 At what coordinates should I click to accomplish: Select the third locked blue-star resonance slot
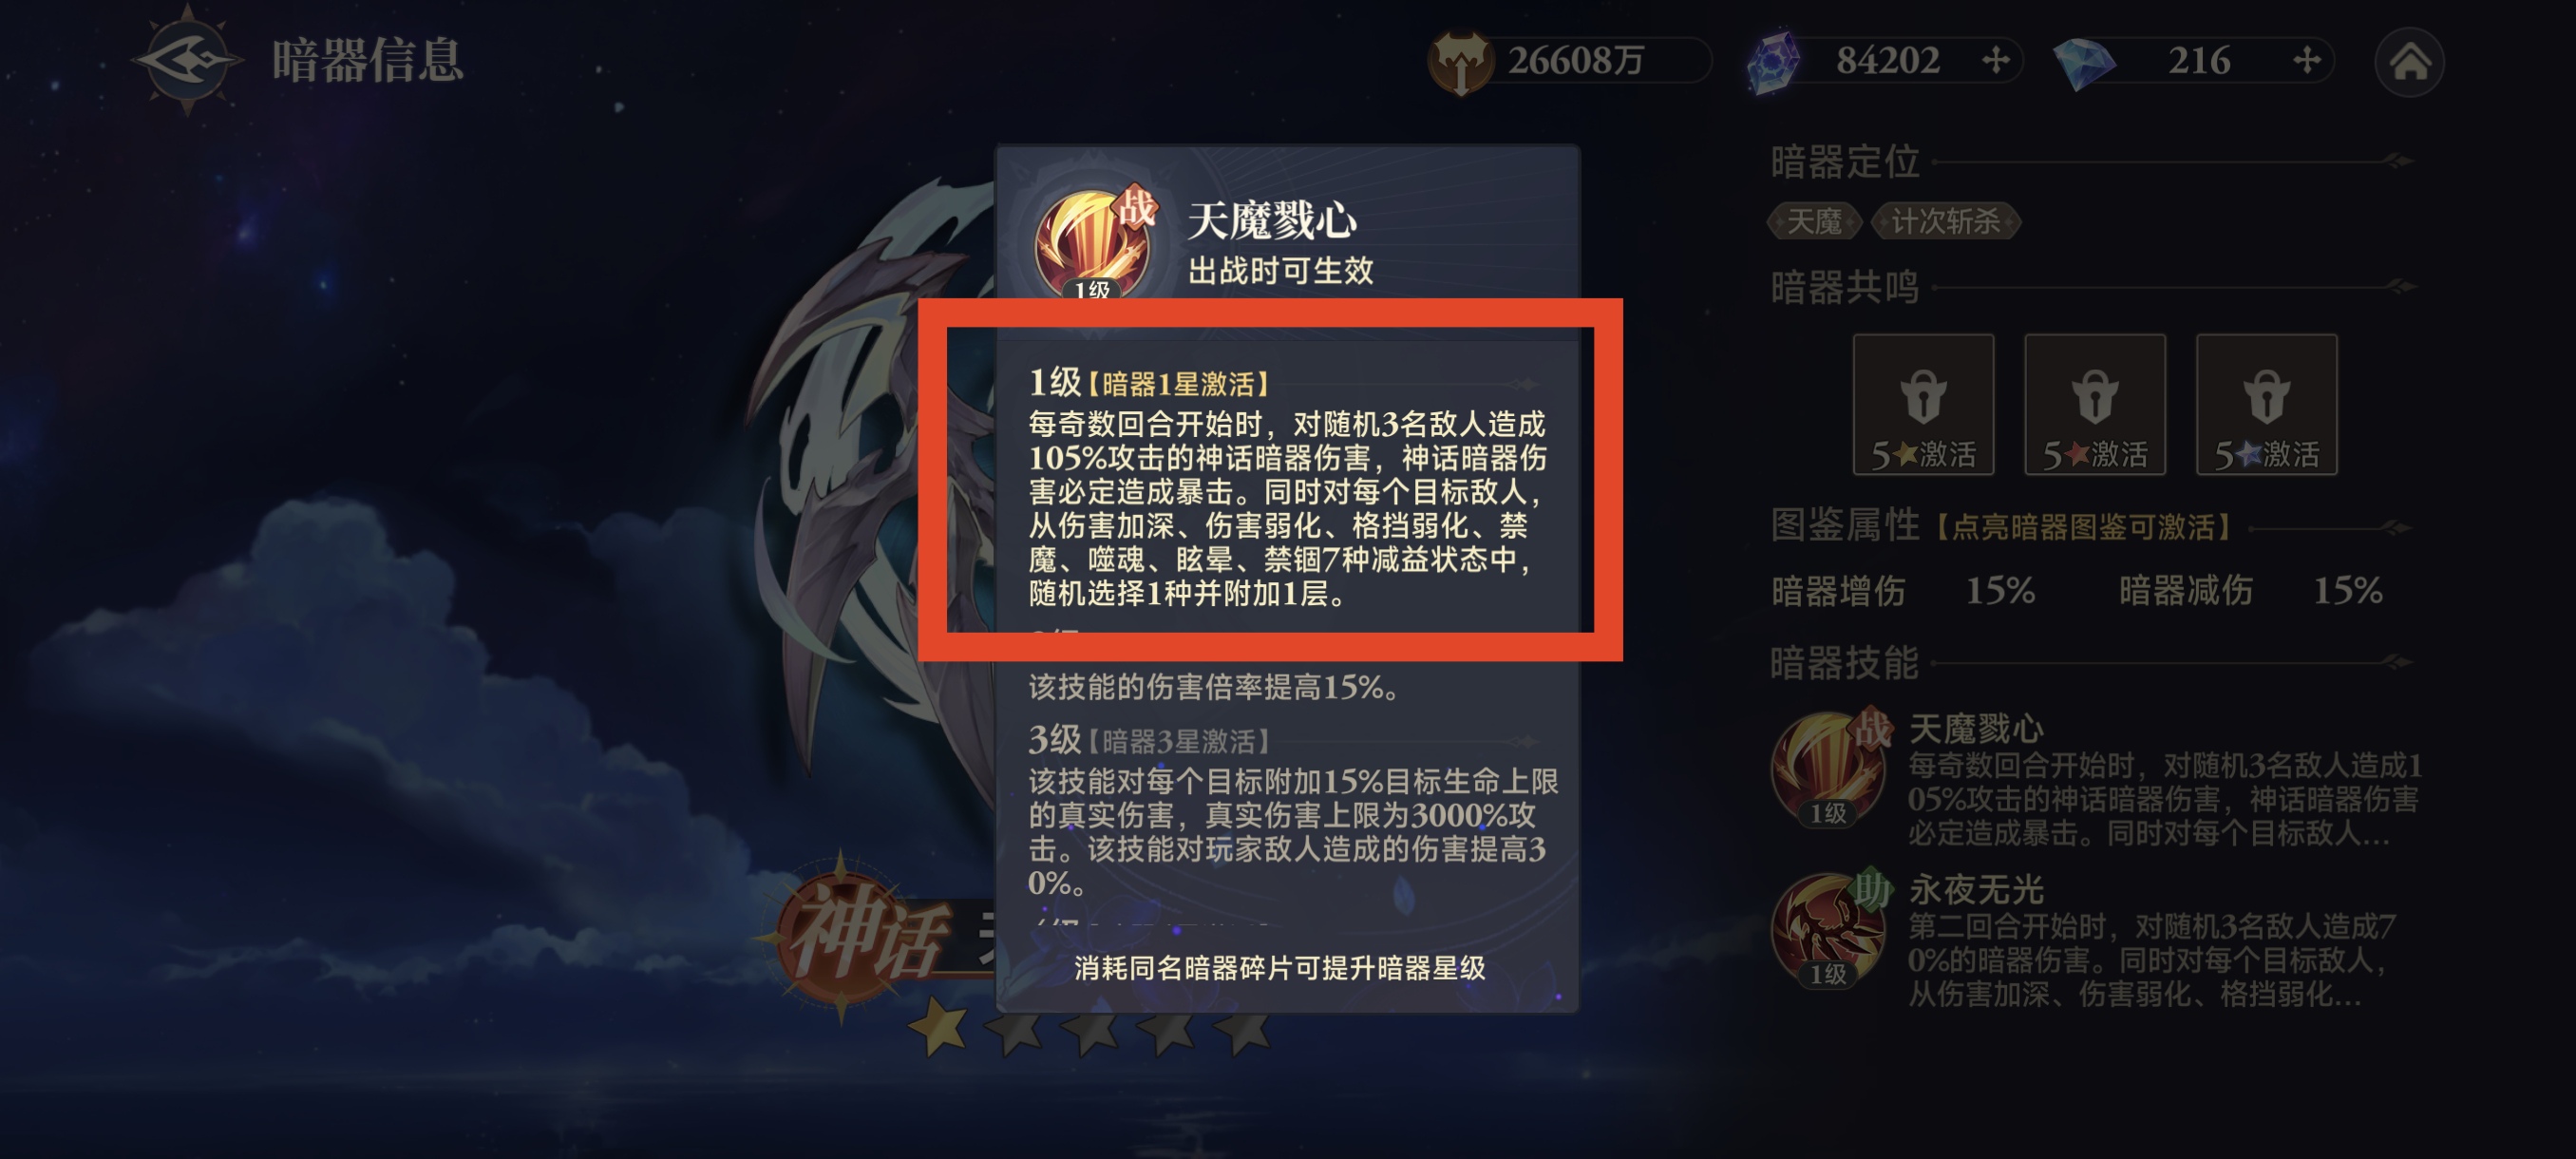coord(2266,404)
